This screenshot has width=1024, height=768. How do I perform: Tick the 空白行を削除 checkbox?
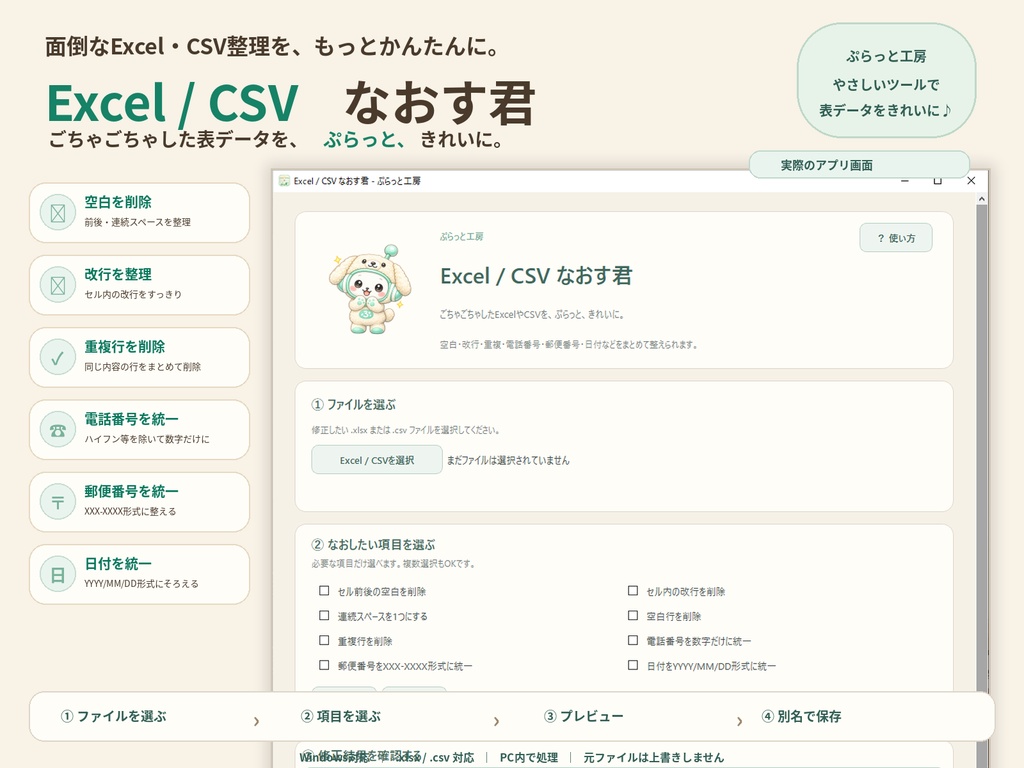(x=633, y=615)
